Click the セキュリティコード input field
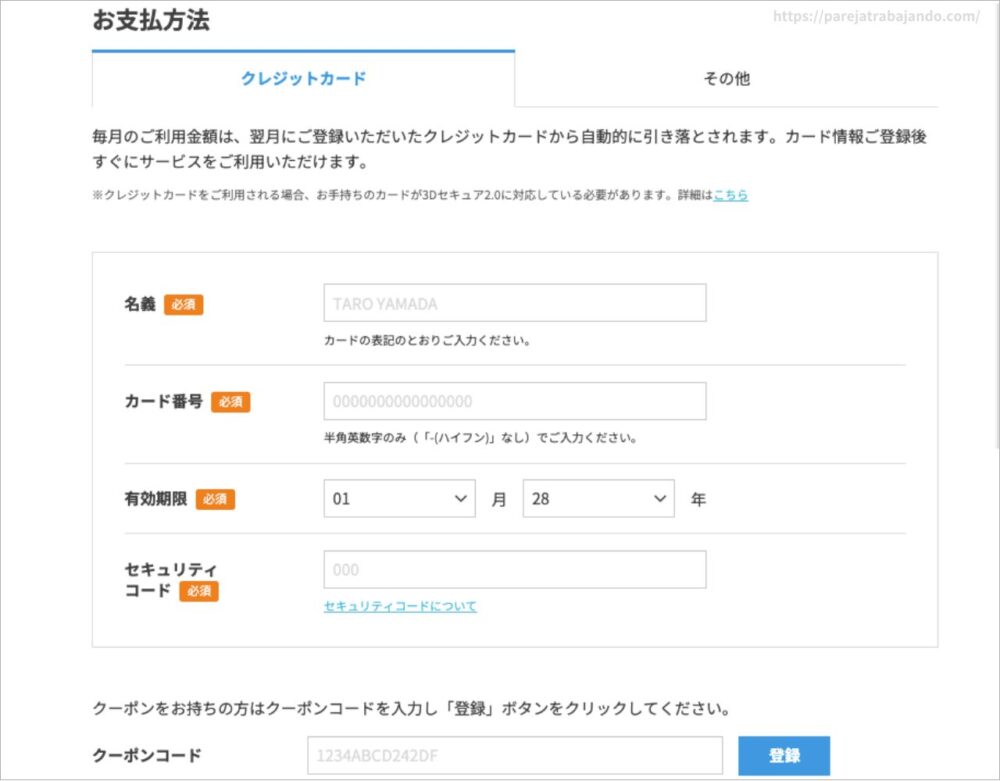 tap(515, 569)
